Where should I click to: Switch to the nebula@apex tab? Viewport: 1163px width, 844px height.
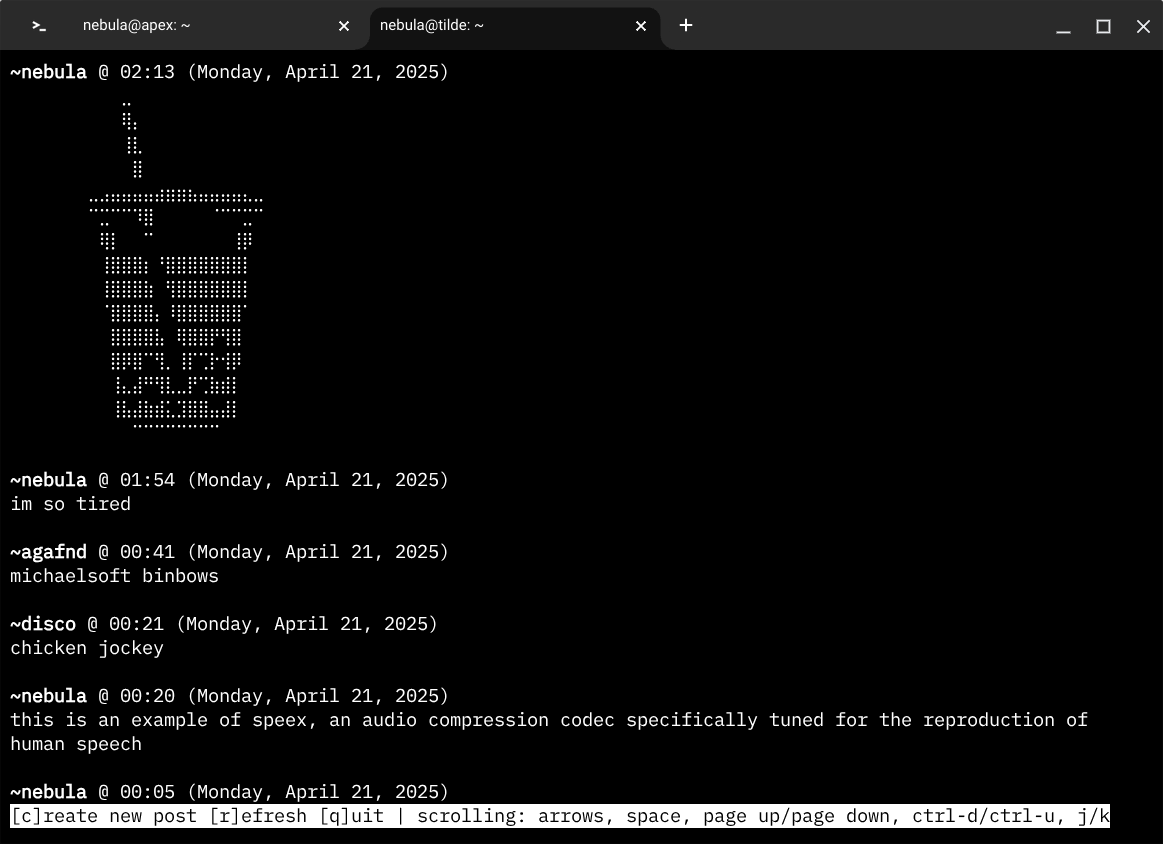[x=137, y=26]
